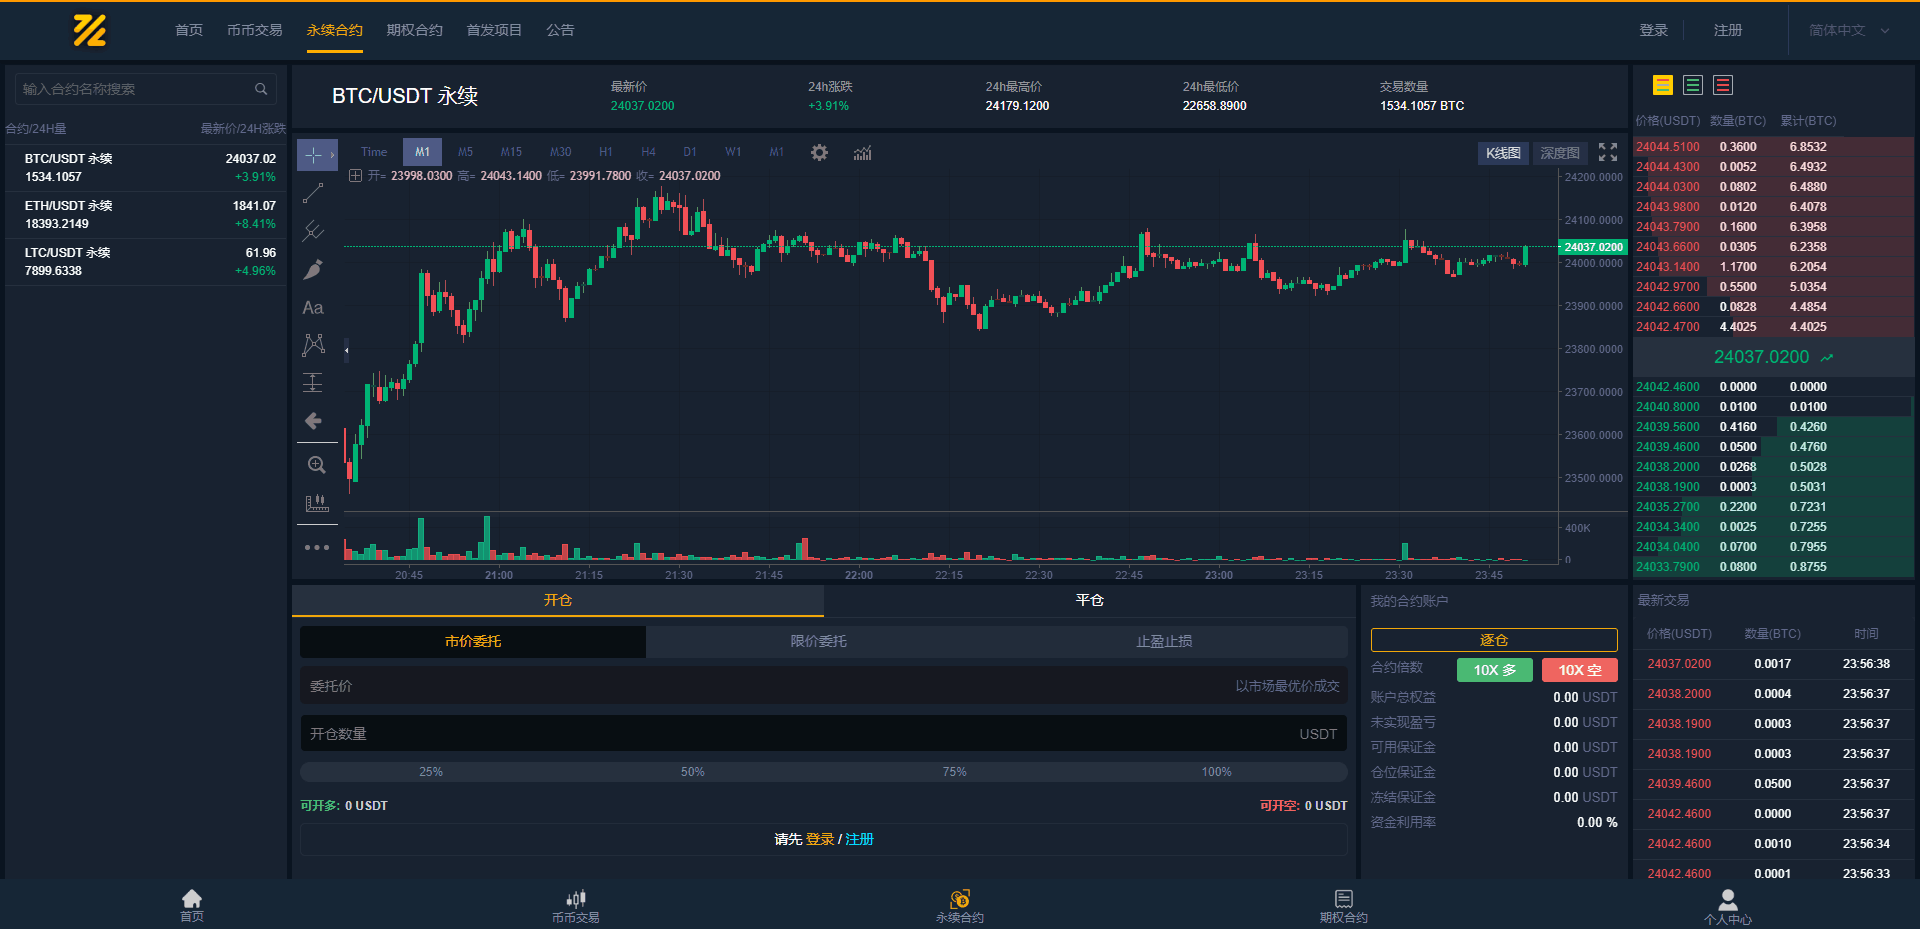
Task: Set position size slider to 50%
Action: (x=692, y=772)
